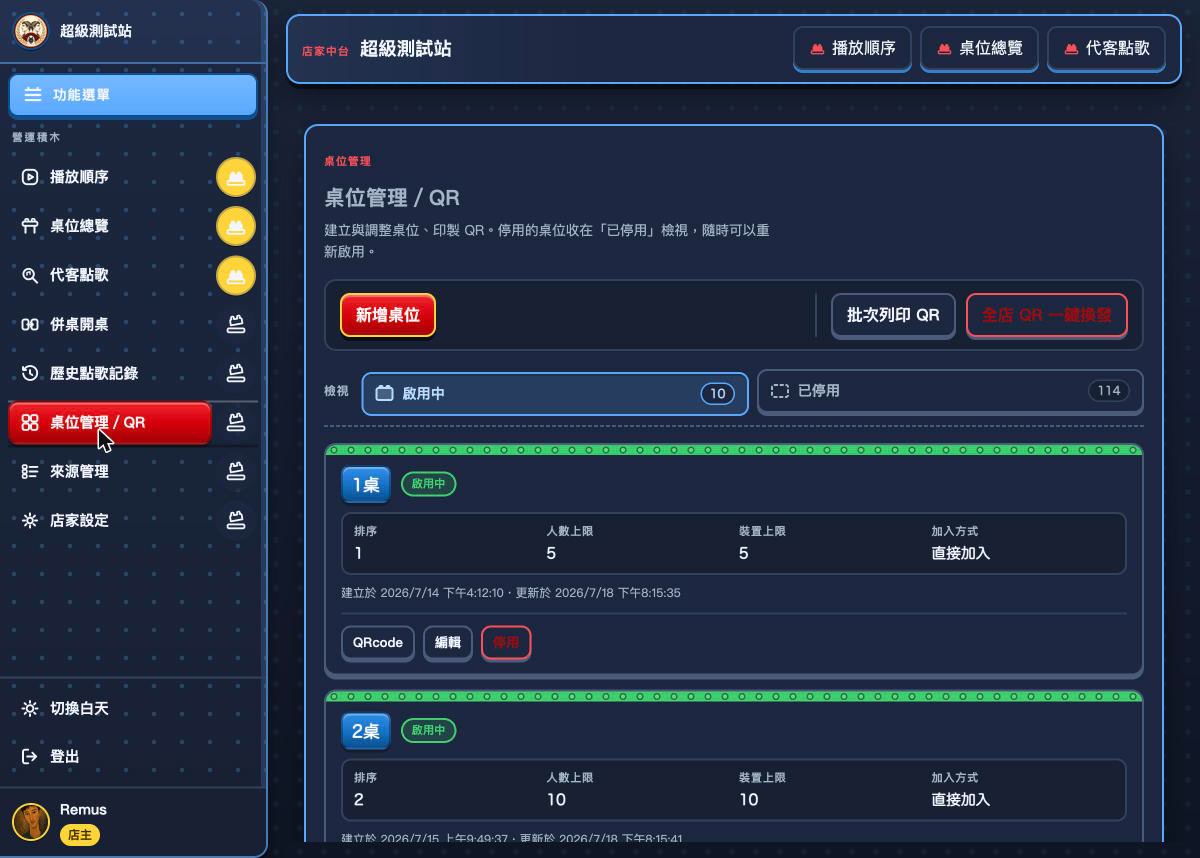Click the 1桌 creation timestamp line
This screenshot has height=858, width=1200.
coord(511,593)
